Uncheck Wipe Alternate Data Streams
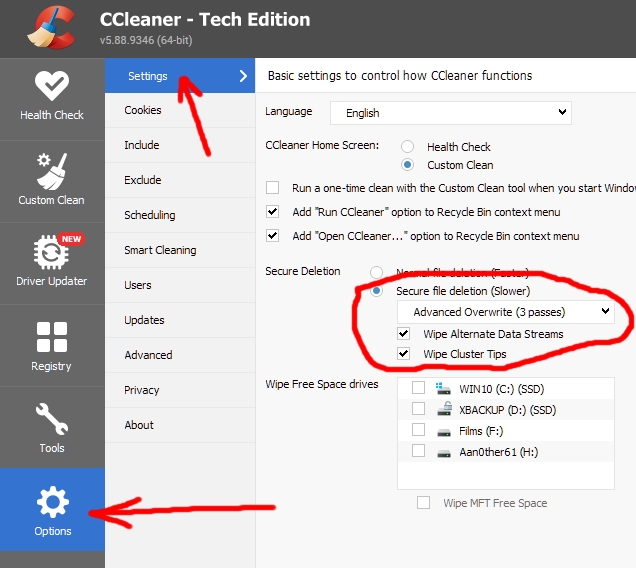636x568 pixels. (x=404, y=333)
